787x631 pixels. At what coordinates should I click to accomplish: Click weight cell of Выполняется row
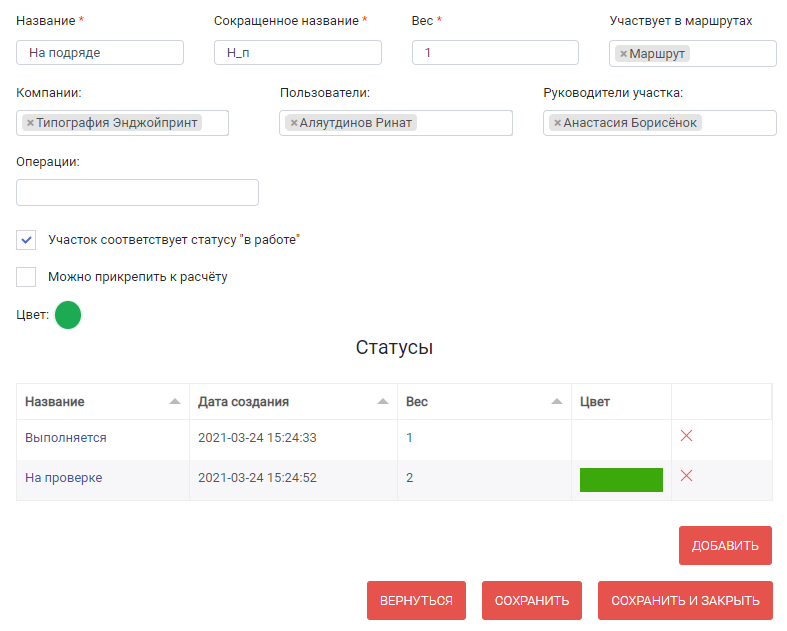tap(484, 440)
